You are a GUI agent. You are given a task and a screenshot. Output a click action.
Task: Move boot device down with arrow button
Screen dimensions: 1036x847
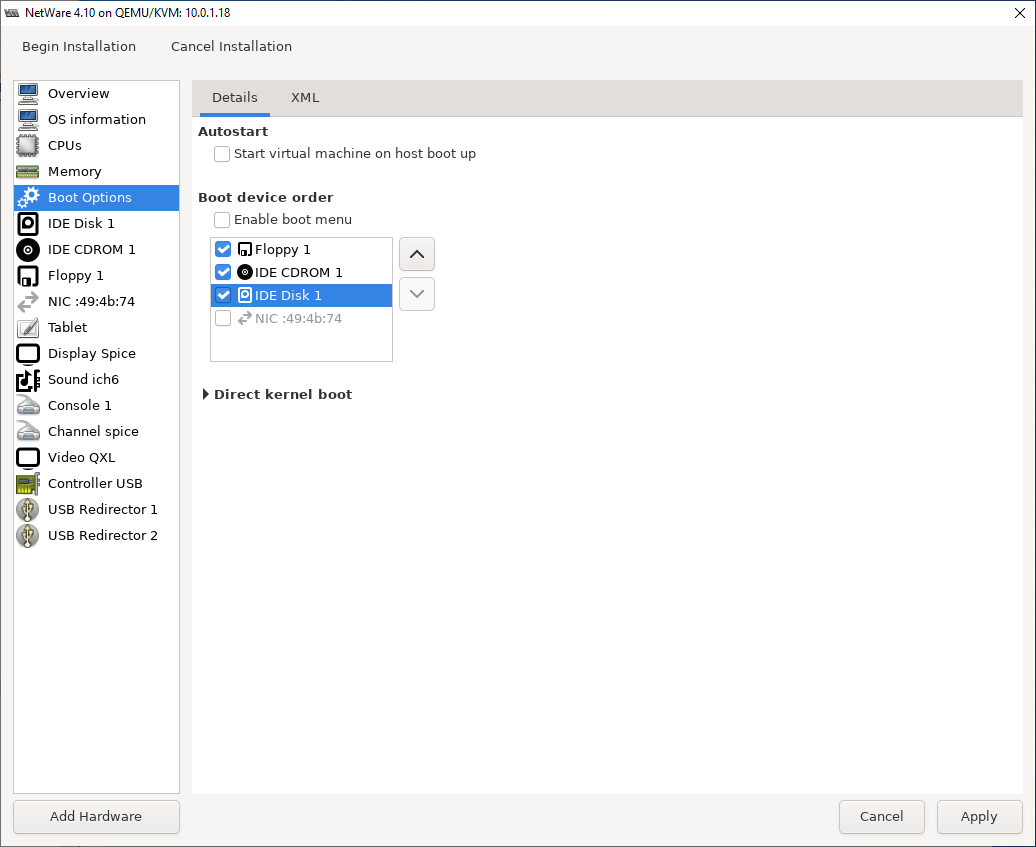[417, 294]
